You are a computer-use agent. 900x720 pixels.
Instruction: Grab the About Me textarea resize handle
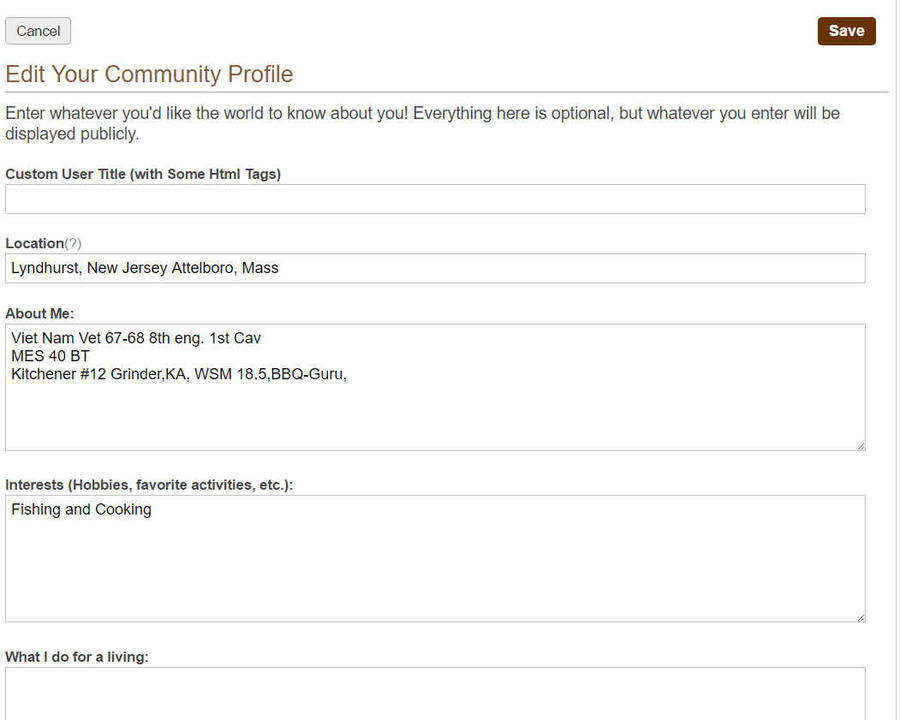coord(860,445)
